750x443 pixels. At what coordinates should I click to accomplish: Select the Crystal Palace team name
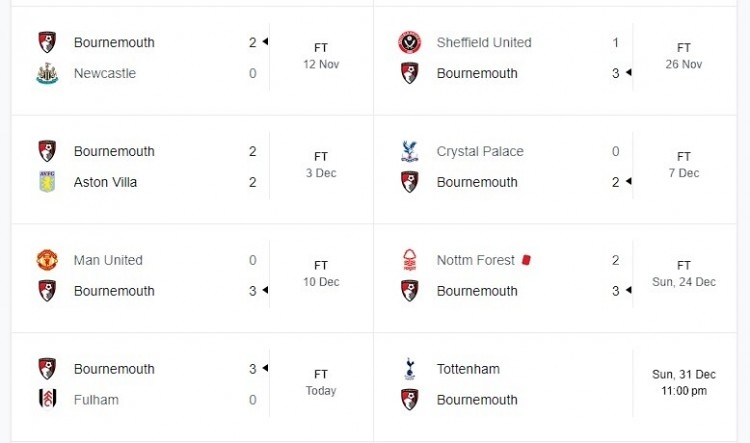(x=480, y=151)
